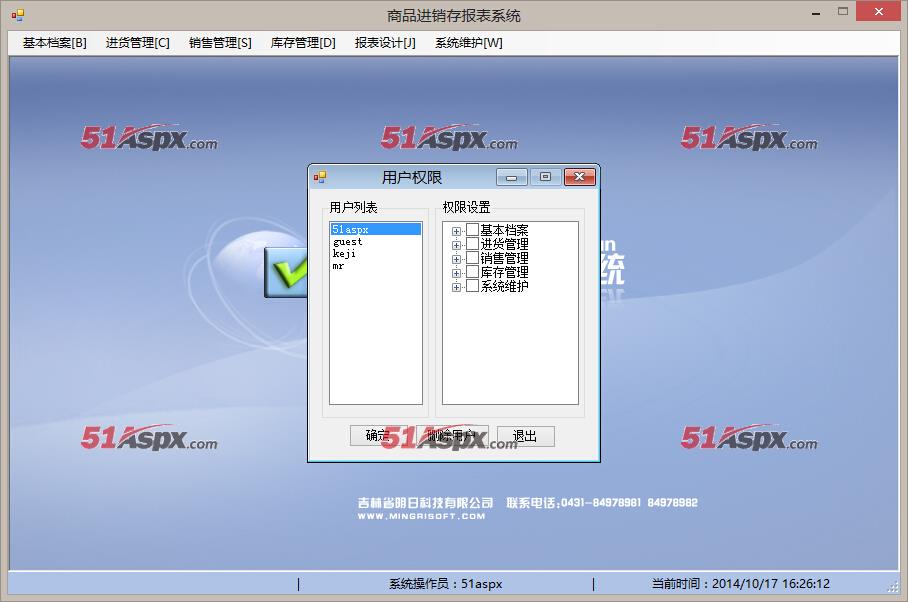Click the status bar resize grip
908x602 pixels.
(x=893, y=586)
